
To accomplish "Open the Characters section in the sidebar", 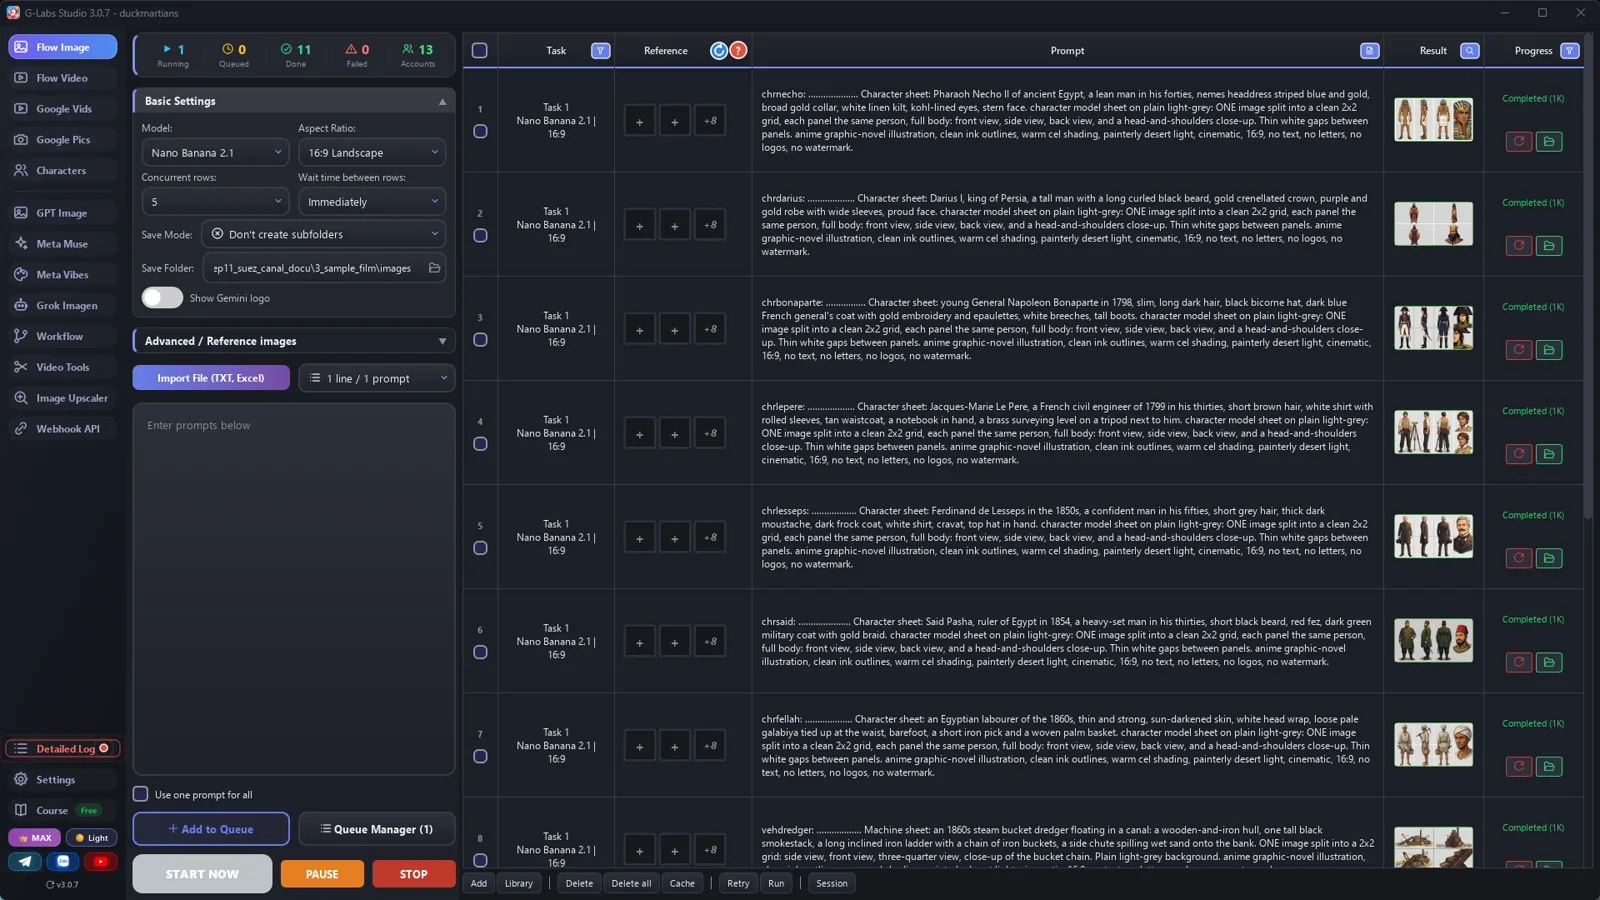I will click(x=61, y=170).
